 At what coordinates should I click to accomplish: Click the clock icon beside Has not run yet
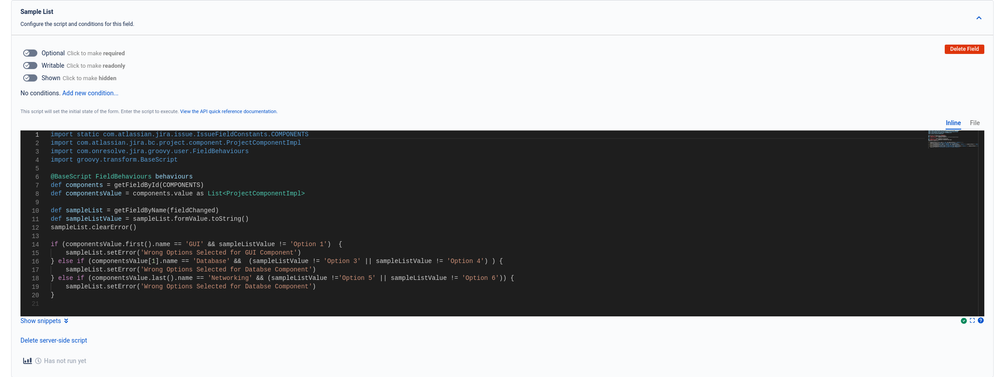tap(38, 361)
